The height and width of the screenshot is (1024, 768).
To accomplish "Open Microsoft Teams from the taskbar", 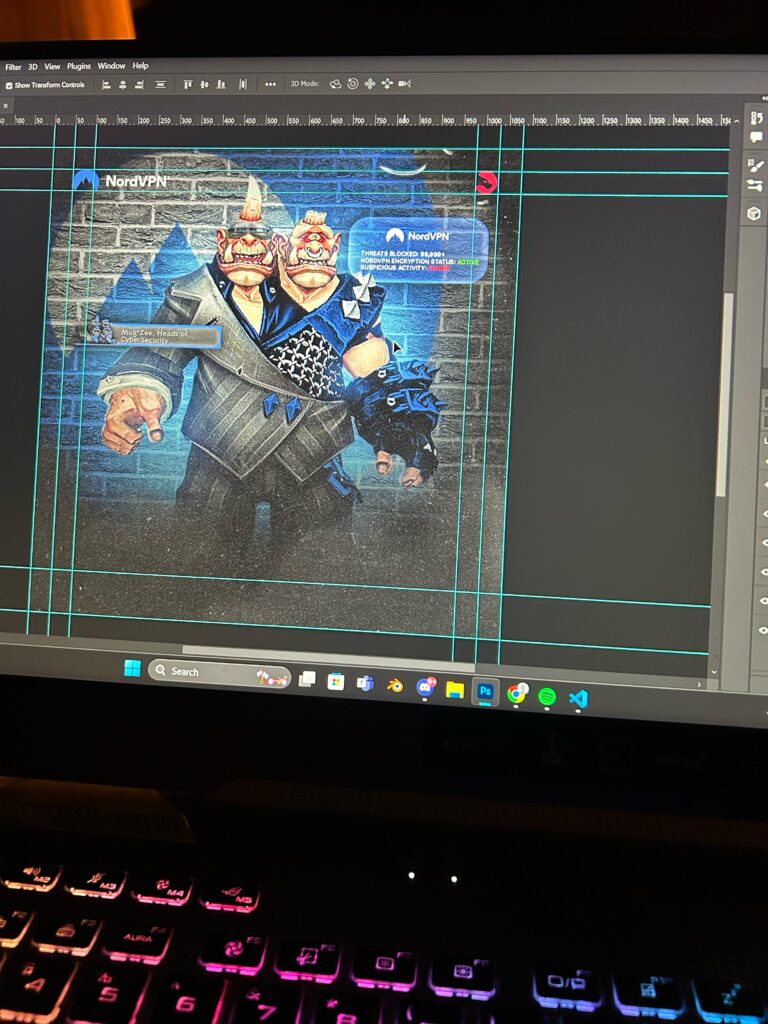I will 365,684.
